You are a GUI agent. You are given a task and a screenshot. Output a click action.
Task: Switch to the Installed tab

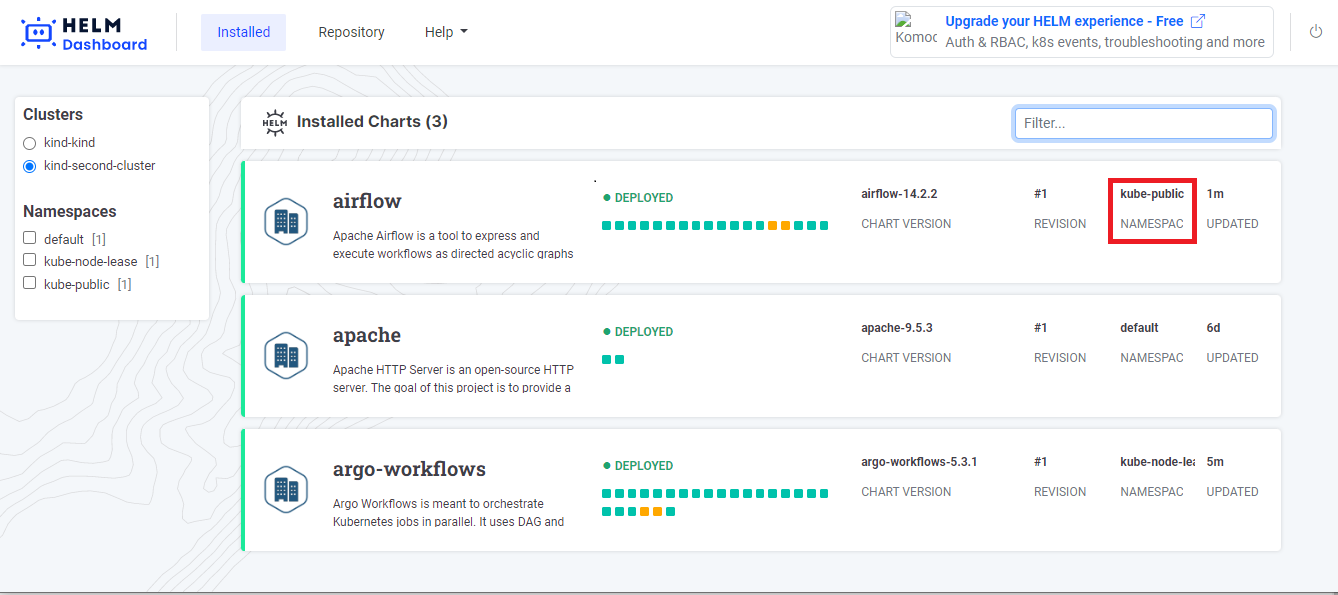pos(243,32)
